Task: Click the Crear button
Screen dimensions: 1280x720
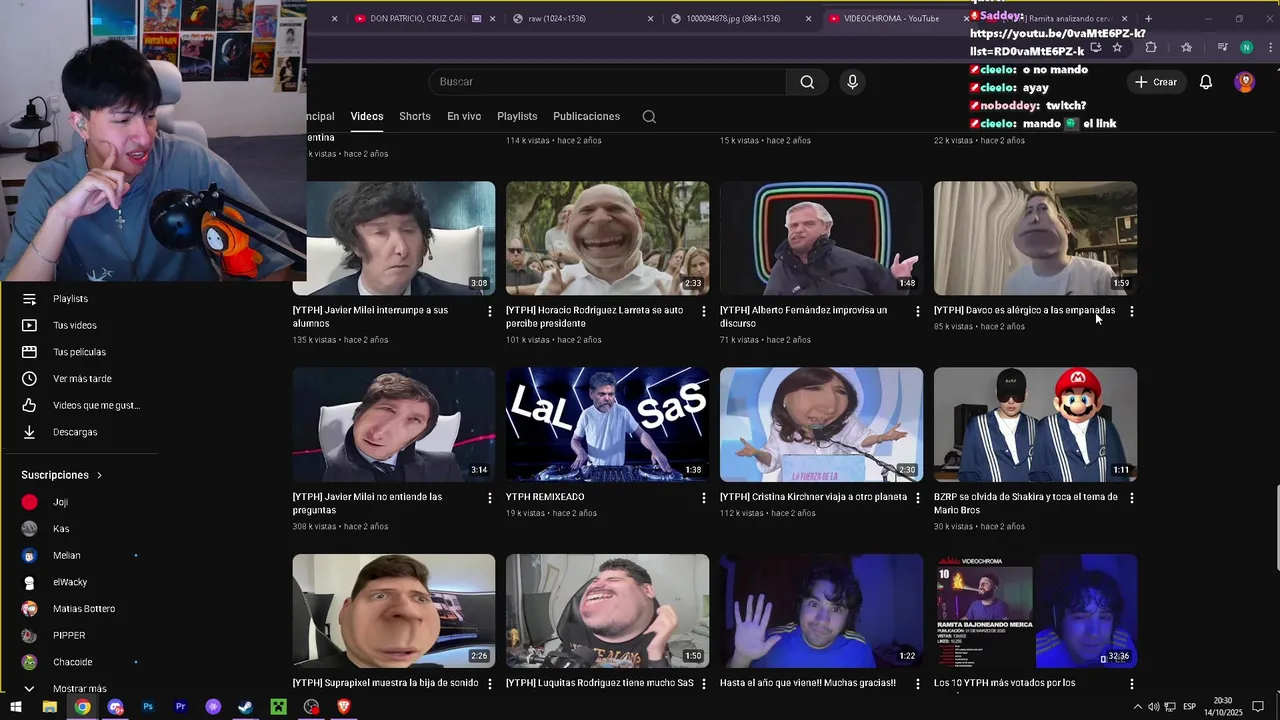Action: (x=1156, y=82)
